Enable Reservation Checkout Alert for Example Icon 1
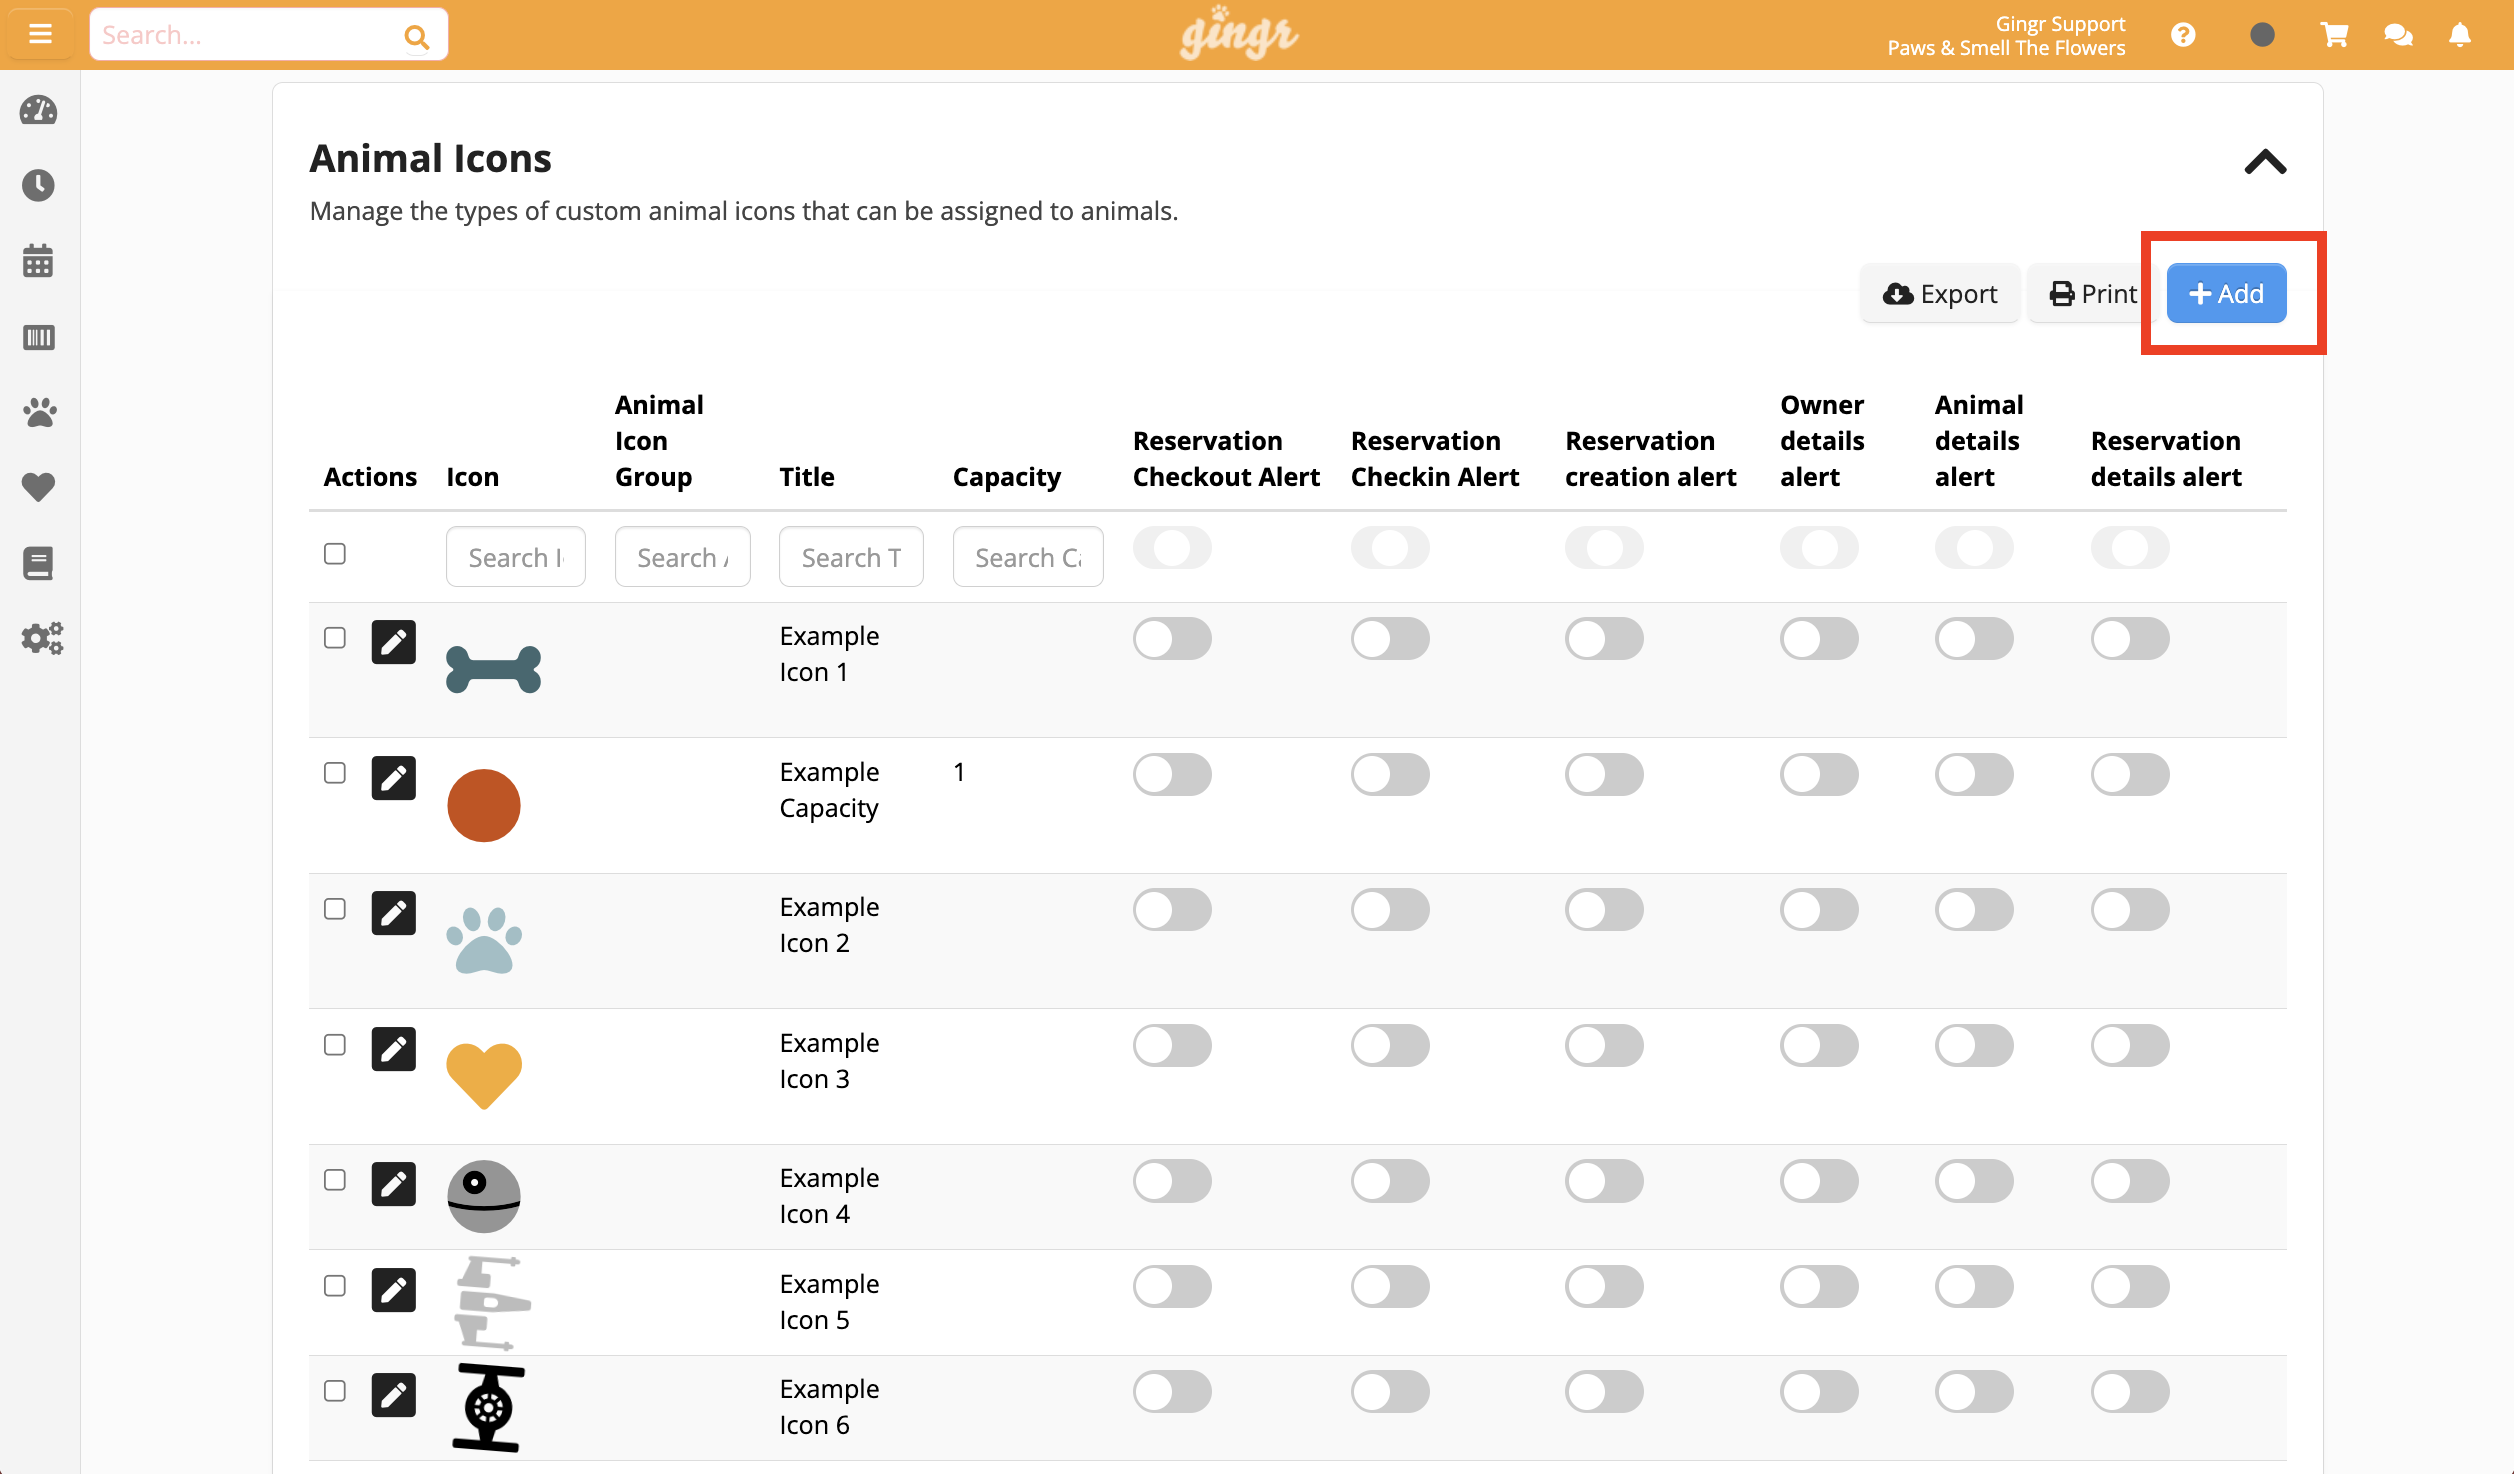This screenshot has width=2514, height=1474. [1172, 638]
